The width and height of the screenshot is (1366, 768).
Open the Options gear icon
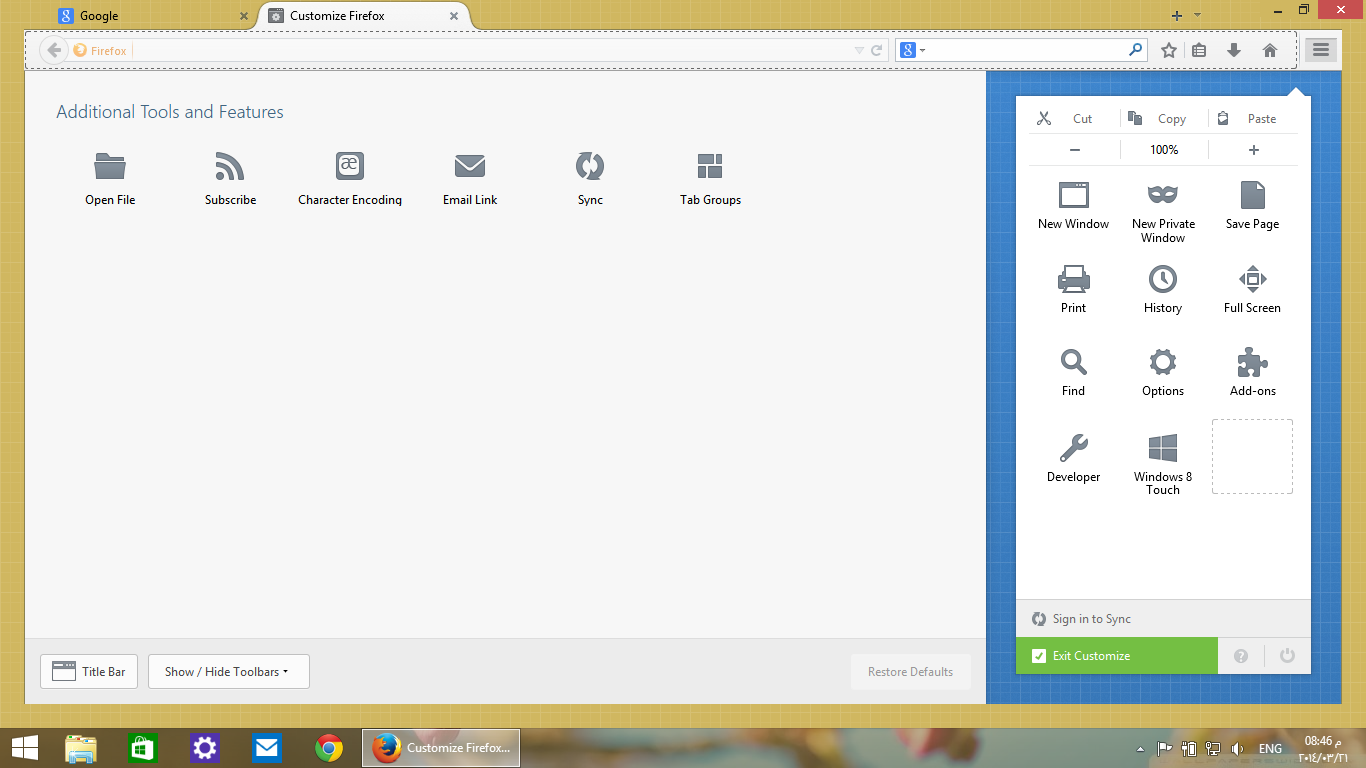click(x=1163, y=361)
